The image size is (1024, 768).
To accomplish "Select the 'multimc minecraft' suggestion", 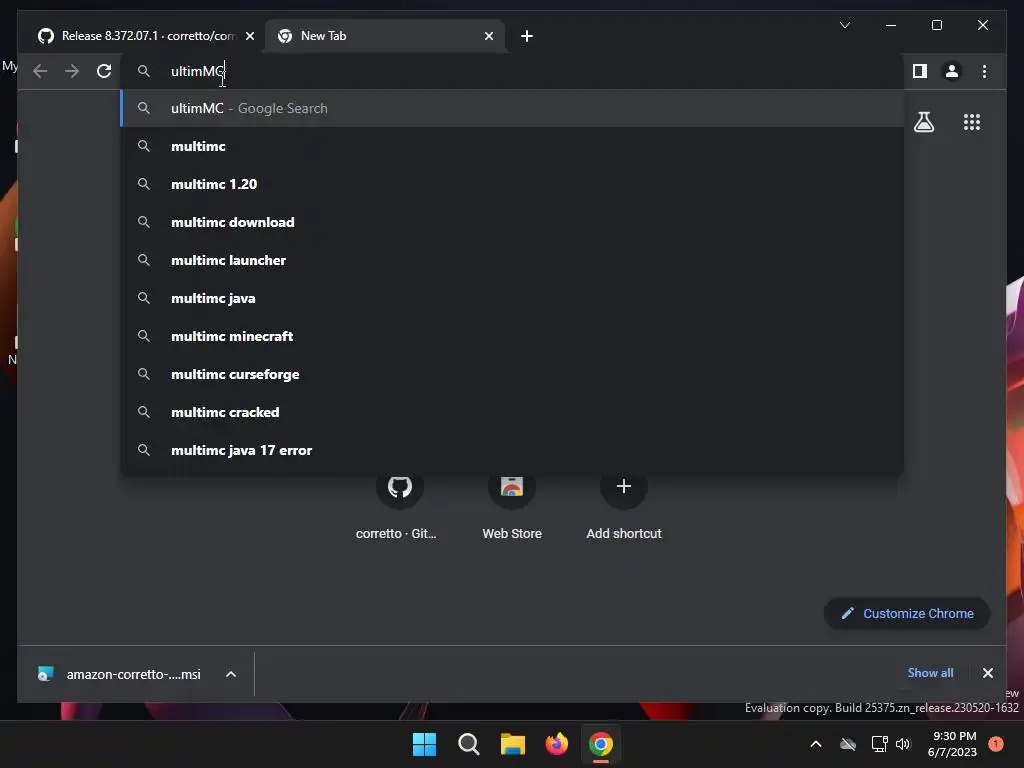I will (x=512, y=336).
